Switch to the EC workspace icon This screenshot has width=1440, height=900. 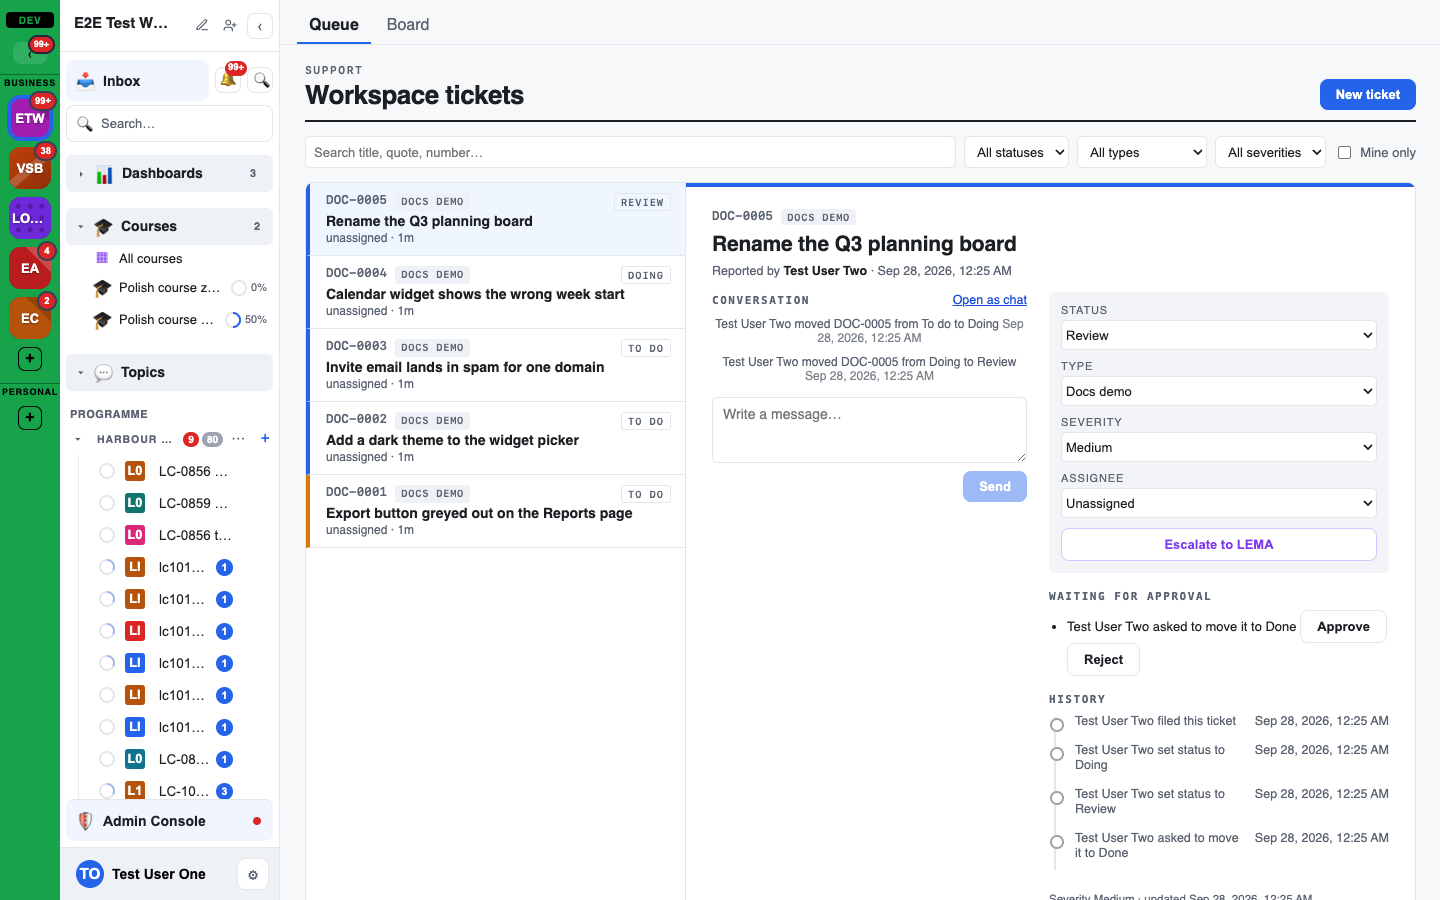coord(30,318)
